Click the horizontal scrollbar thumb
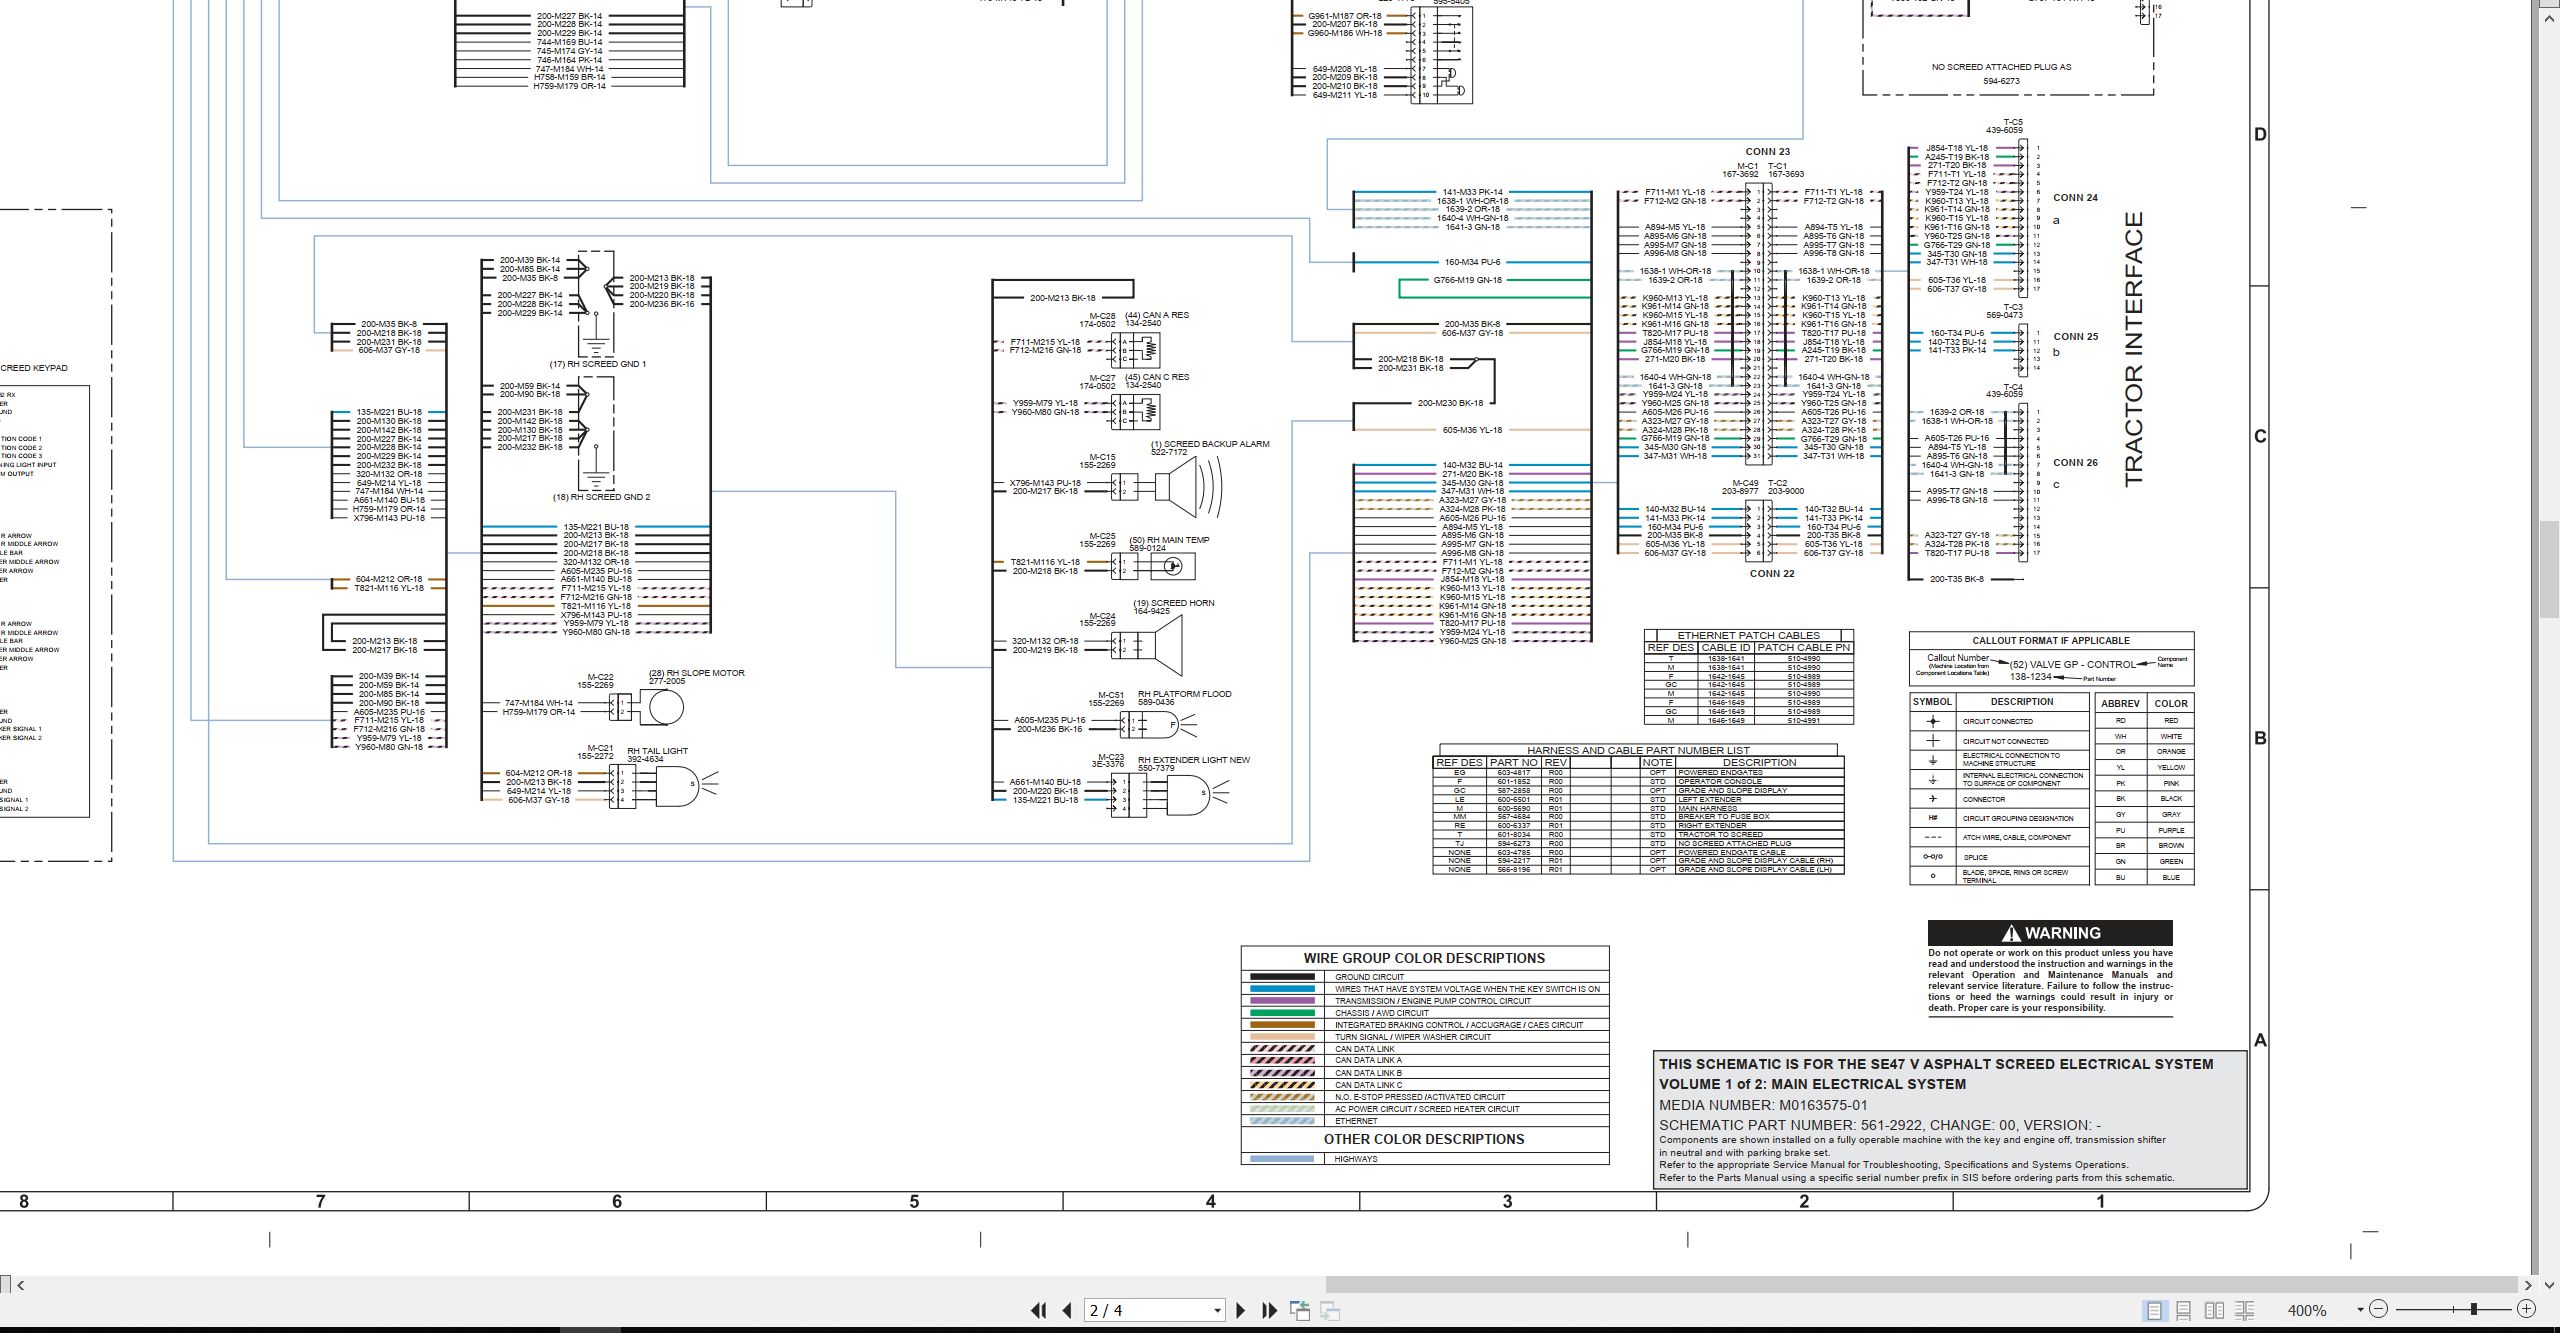This screenshot has height=1333, width=2560. click(x=1920, y=1285)
